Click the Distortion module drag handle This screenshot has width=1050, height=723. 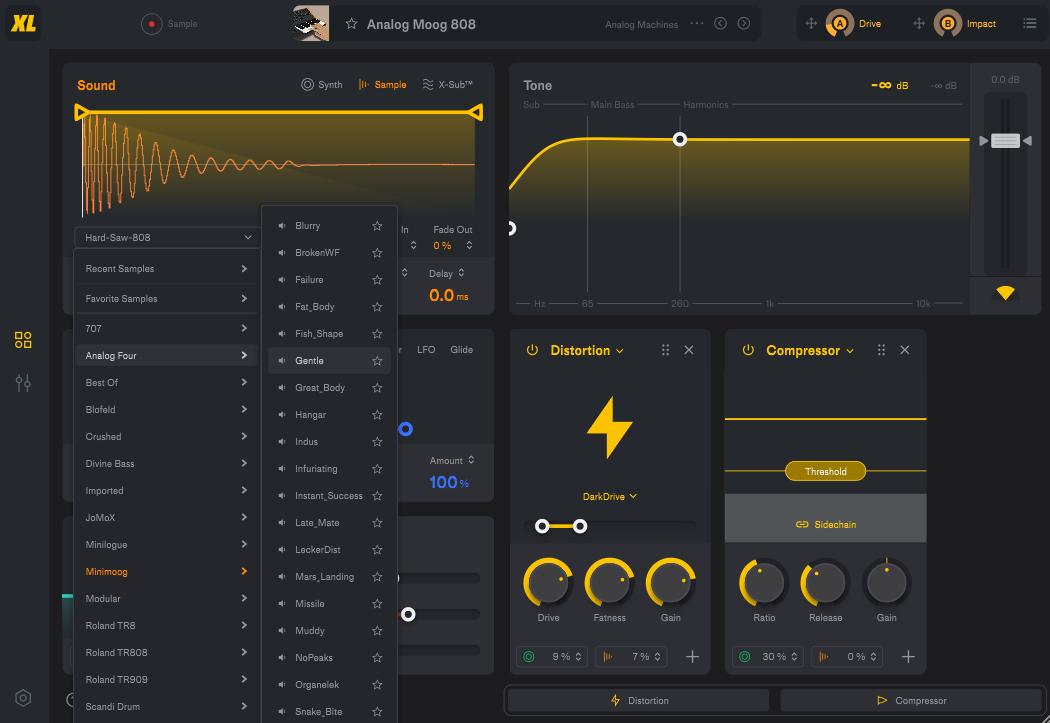coord(665,350)
